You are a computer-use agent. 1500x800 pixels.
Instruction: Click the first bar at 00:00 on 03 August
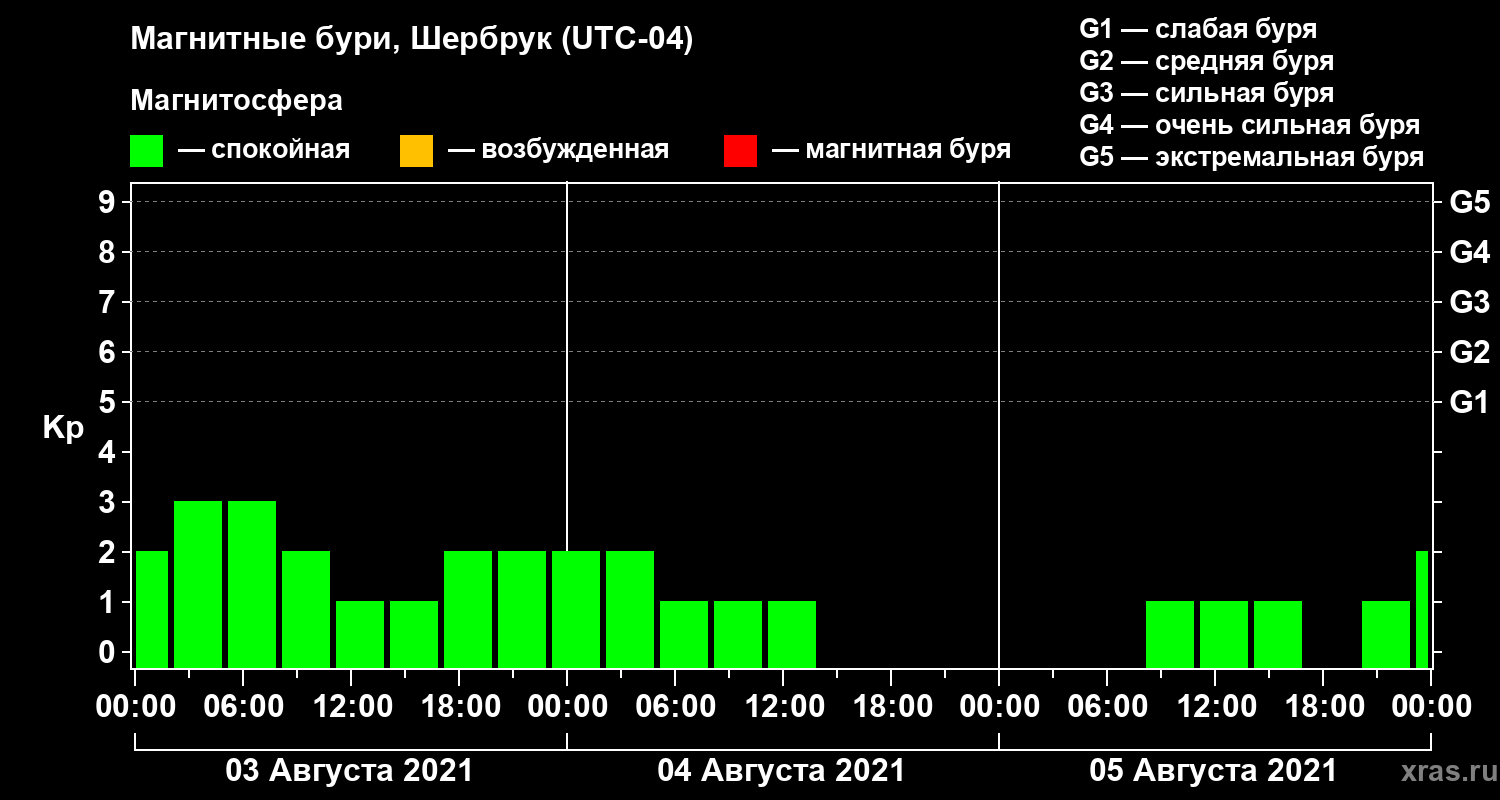click(152, 609)
